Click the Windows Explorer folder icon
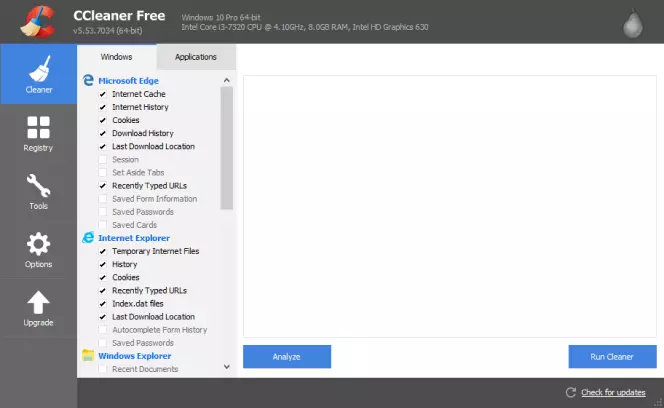 click(88, 355)
